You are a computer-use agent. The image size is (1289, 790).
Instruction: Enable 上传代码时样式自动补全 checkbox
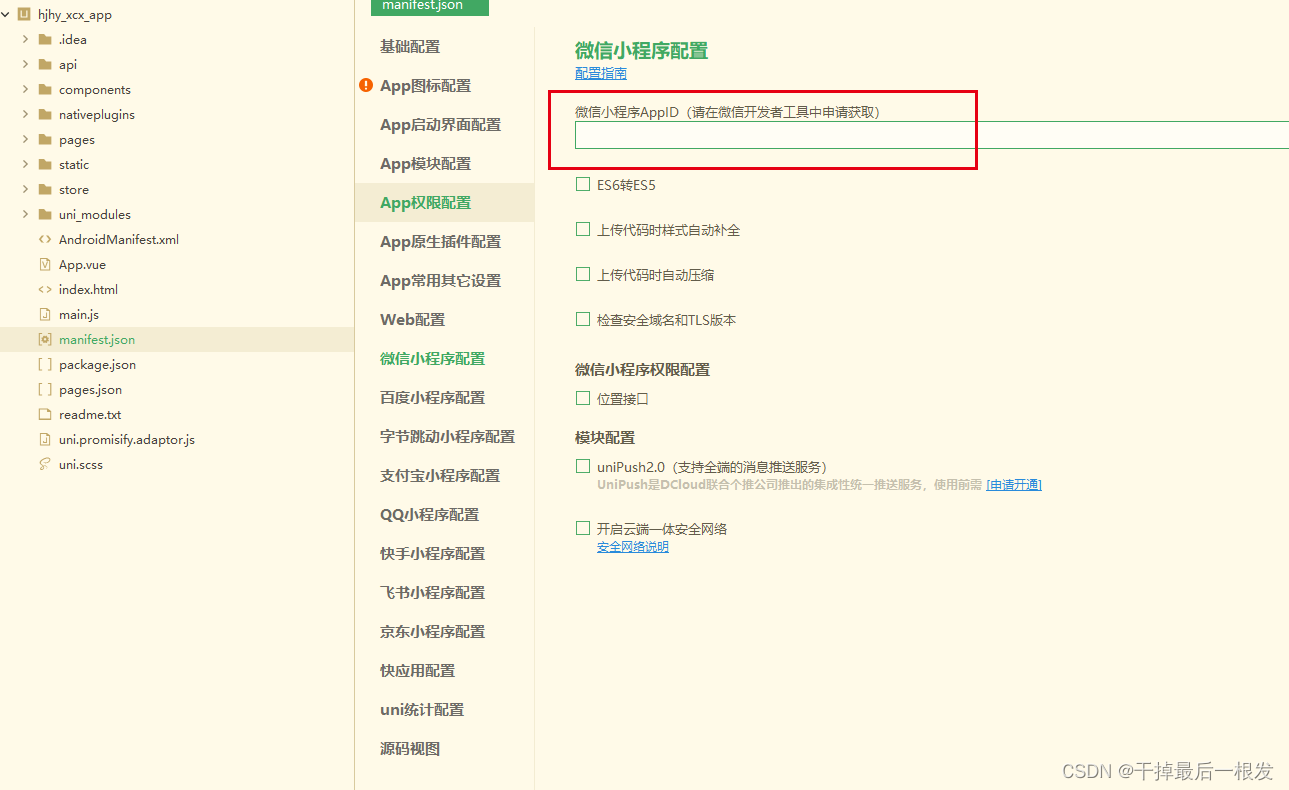583,229
